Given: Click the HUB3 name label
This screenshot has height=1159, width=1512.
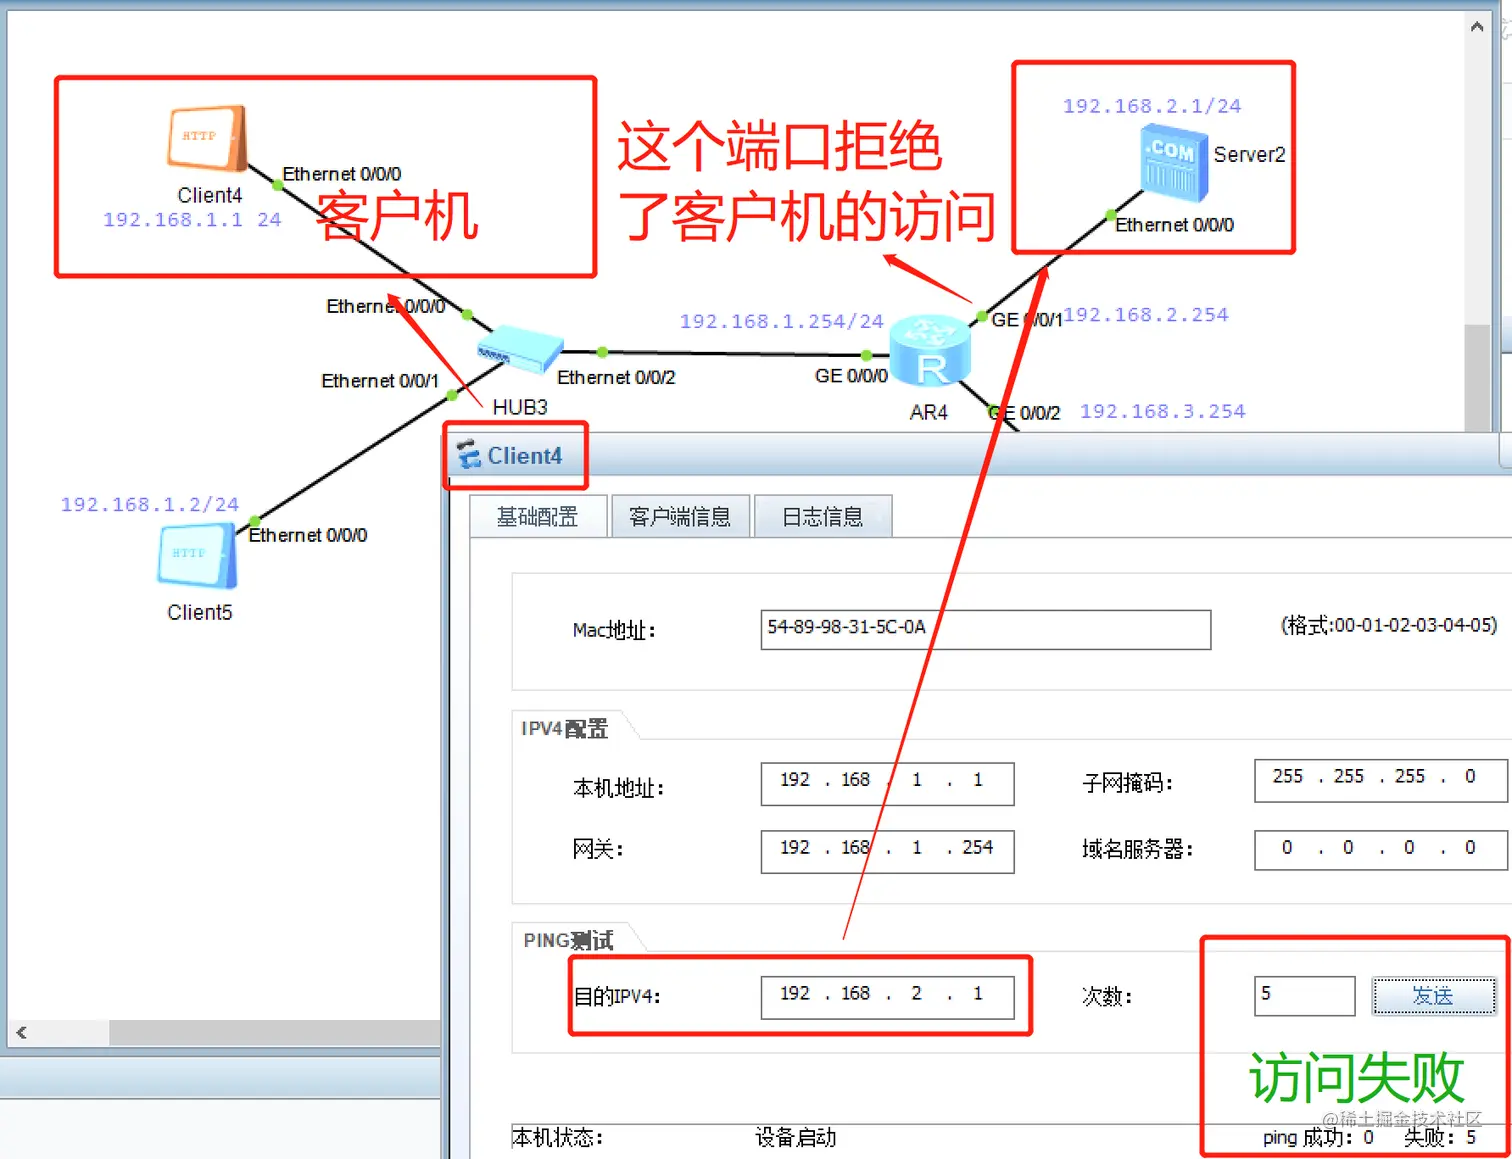Looking at the screenshot, I should (520, 407).
